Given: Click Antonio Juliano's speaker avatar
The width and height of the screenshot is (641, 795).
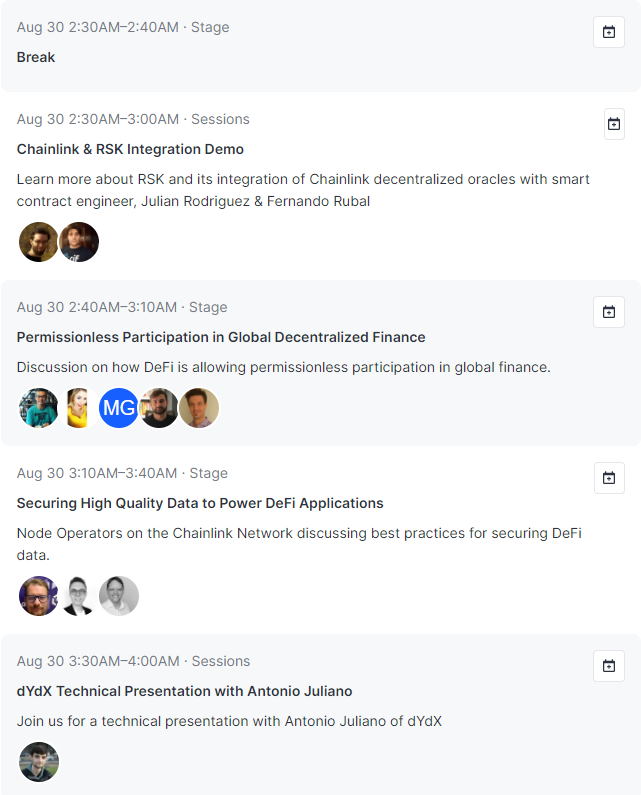Looking at the screenshot, I should [x=39, y=762].
